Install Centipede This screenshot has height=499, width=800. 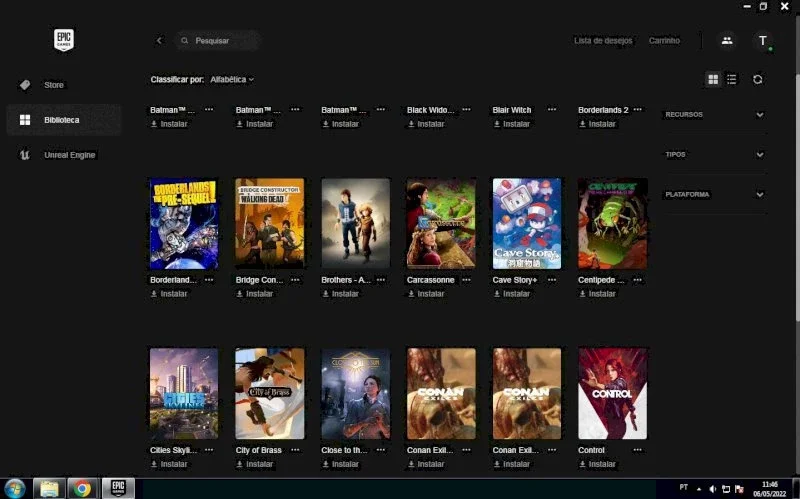pos(597,294)
